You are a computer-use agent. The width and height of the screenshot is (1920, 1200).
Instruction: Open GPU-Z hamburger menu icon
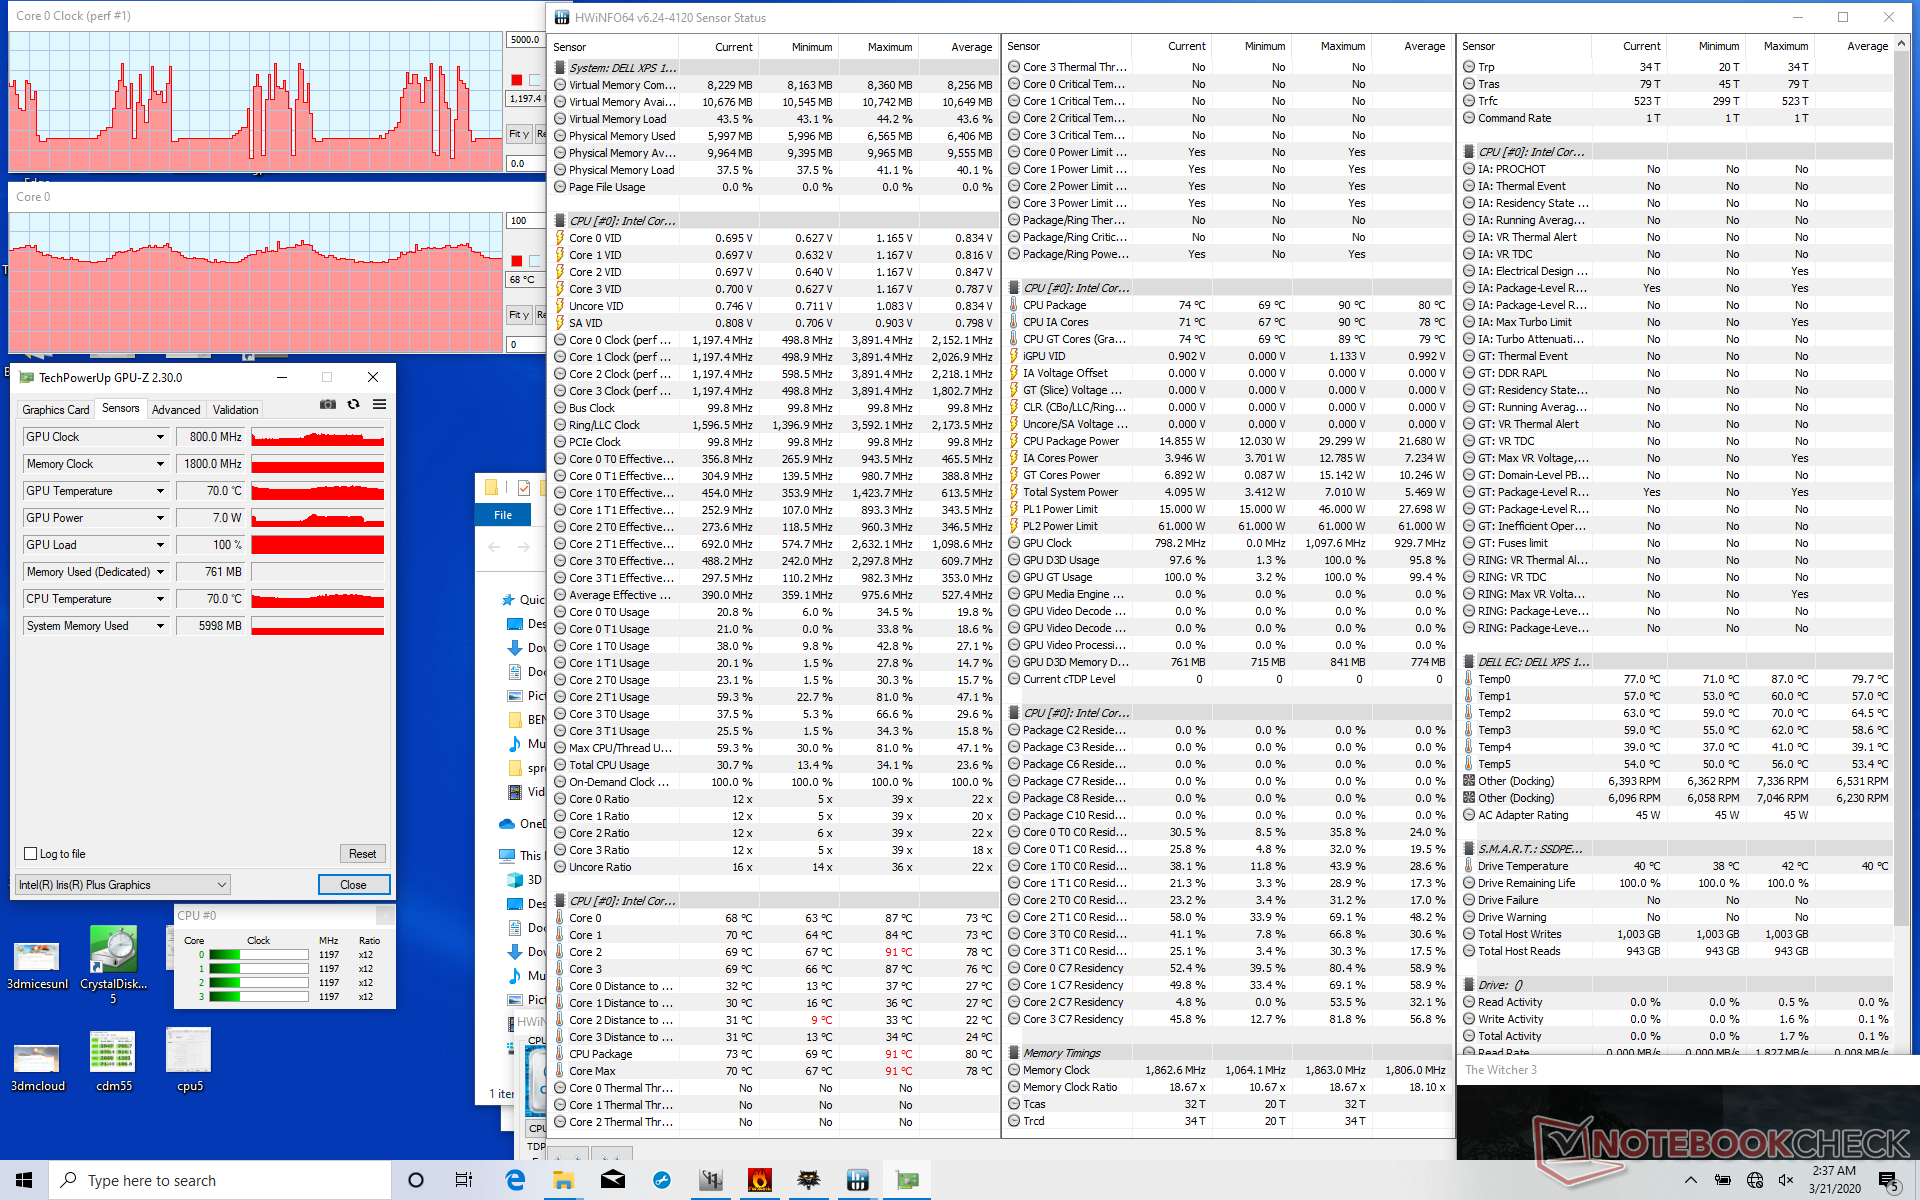[x=379, y=405]
